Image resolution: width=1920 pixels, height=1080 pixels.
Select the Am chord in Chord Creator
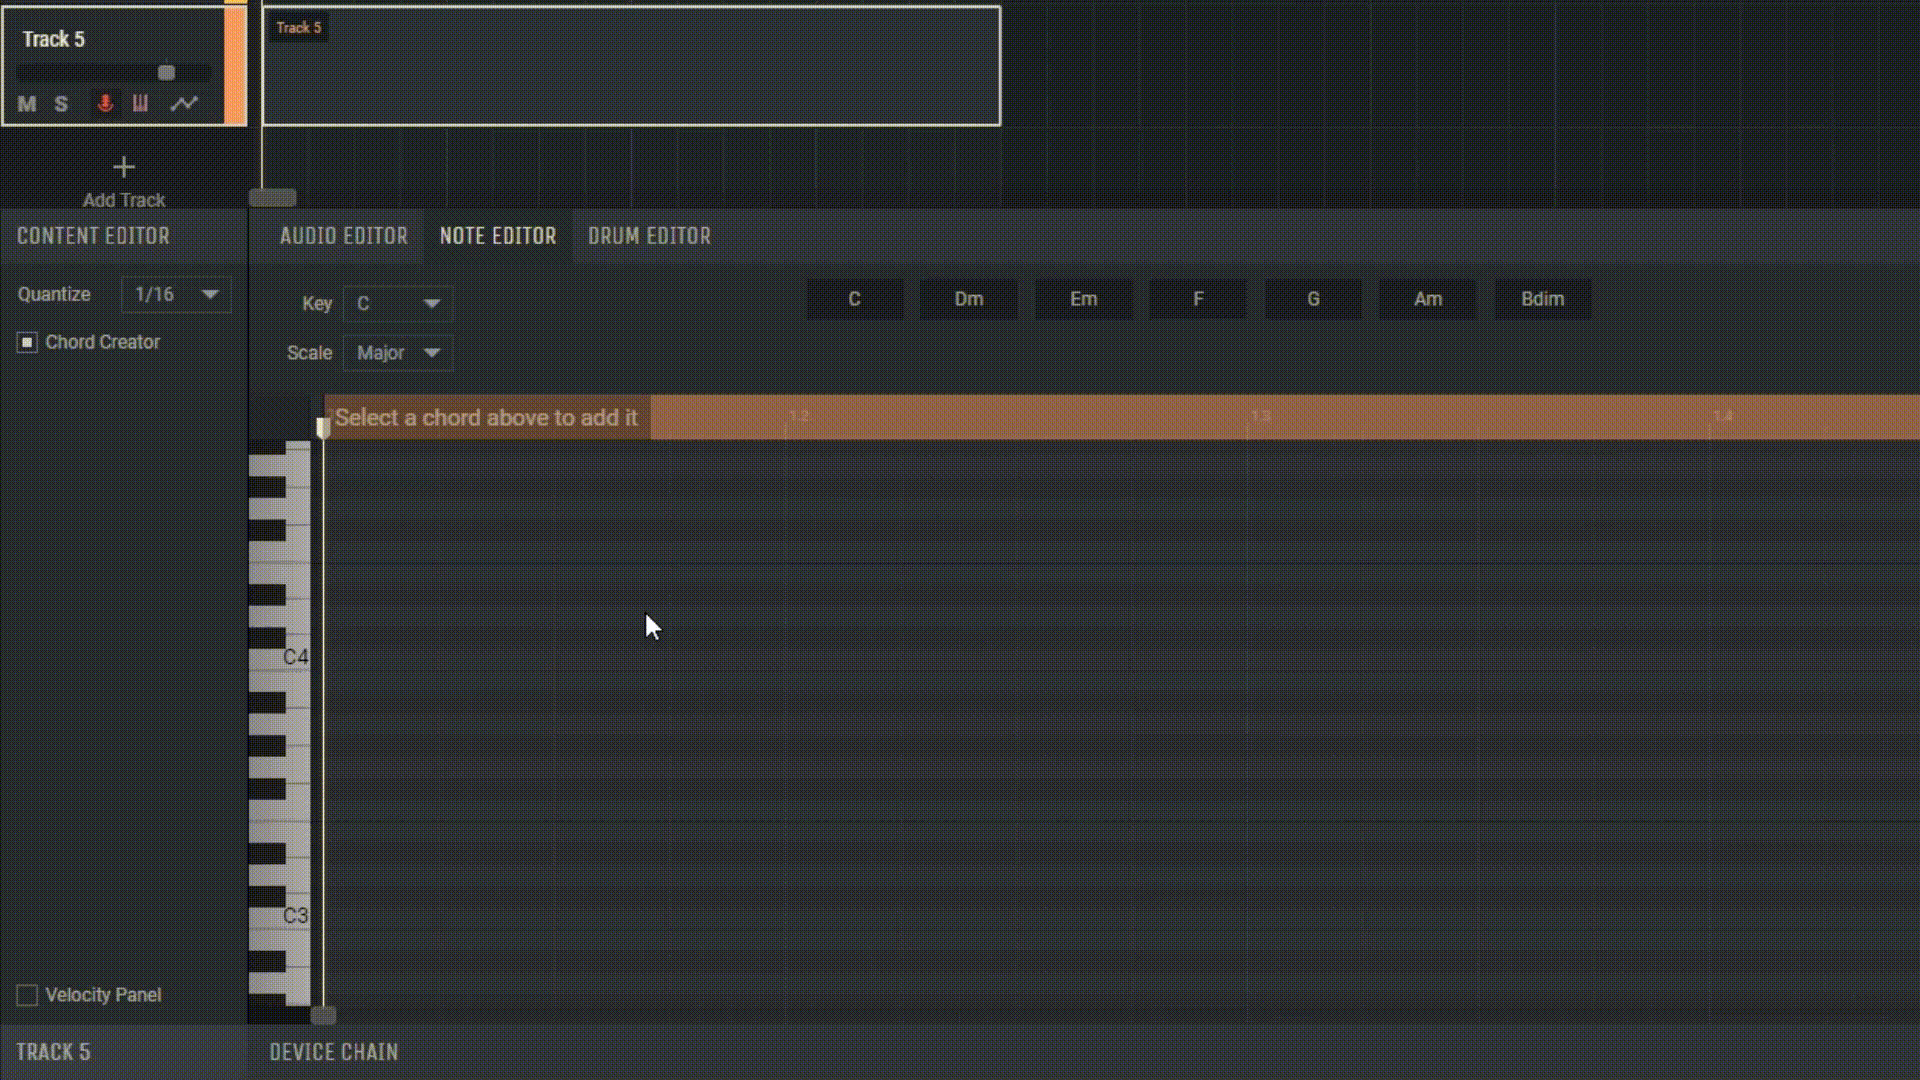pos(1427,298)
